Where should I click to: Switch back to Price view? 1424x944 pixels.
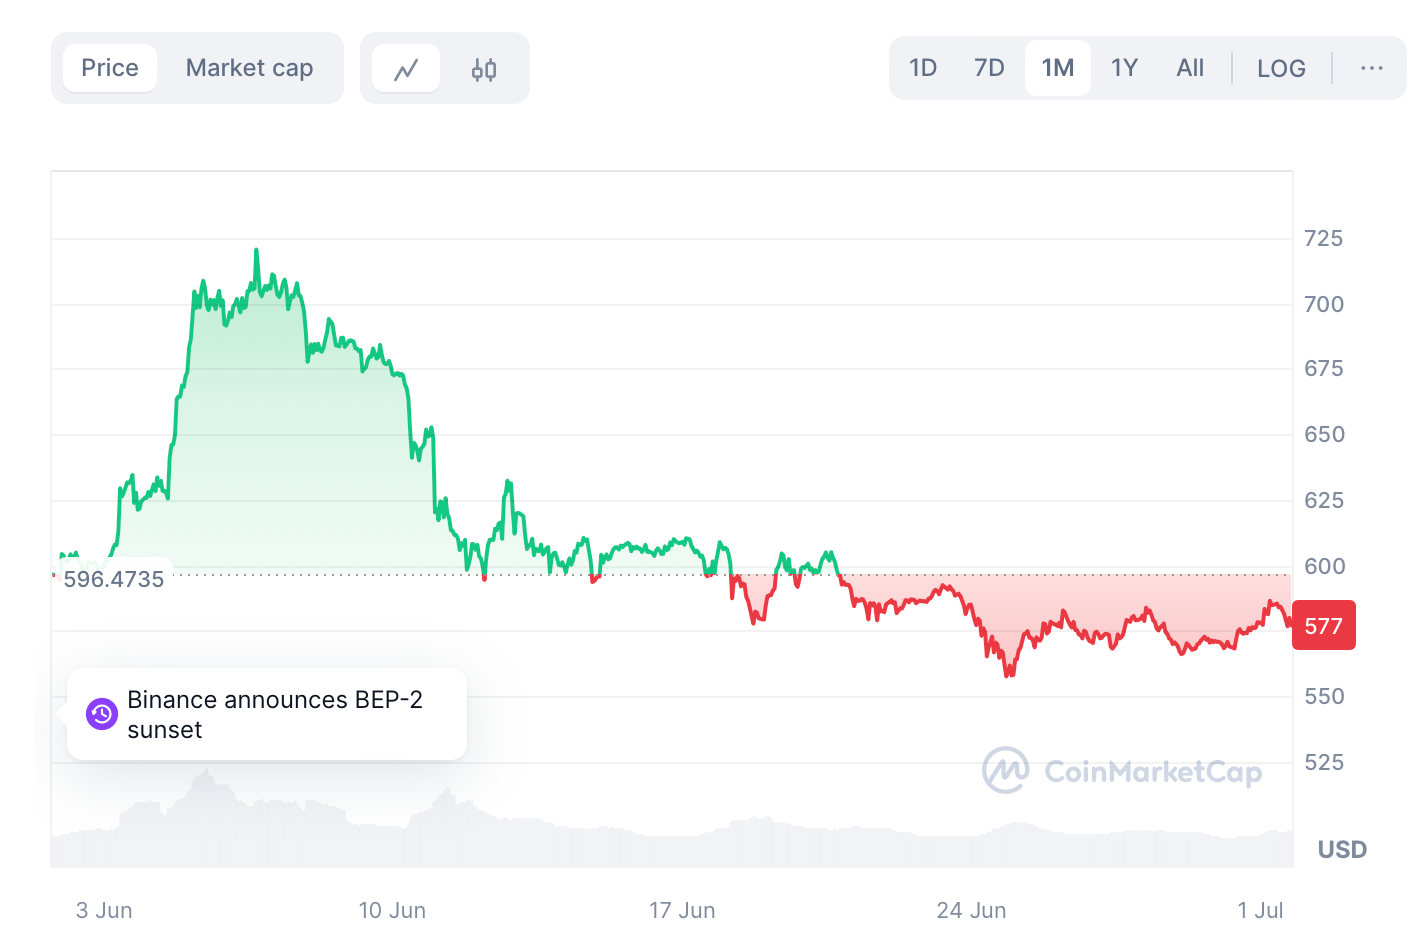pyautogui.click(x=109, y=67)
